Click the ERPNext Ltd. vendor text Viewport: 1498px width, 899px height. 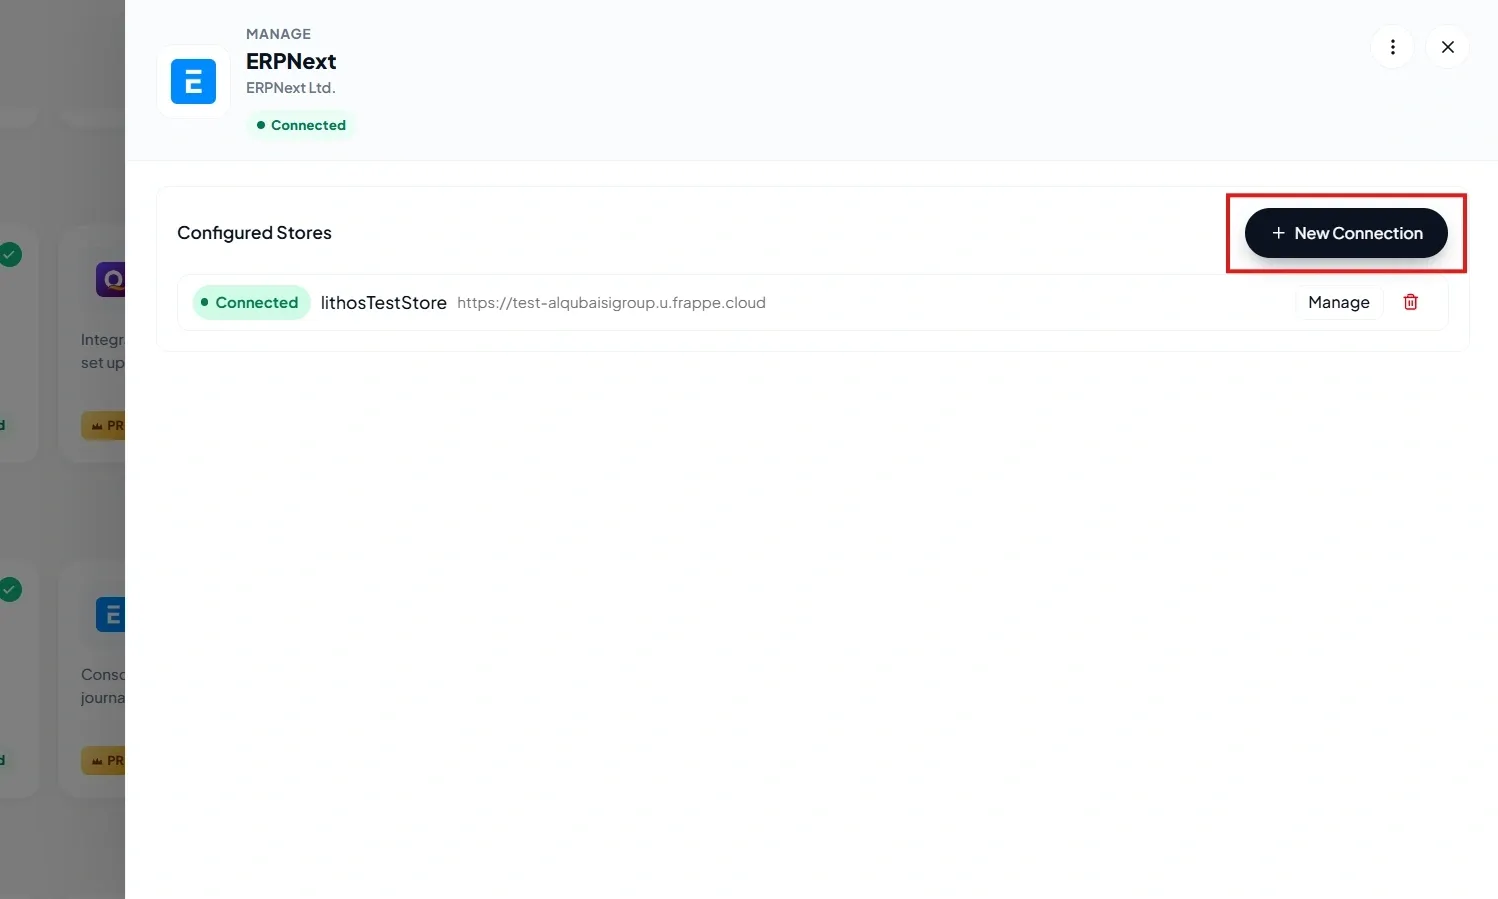291,88
